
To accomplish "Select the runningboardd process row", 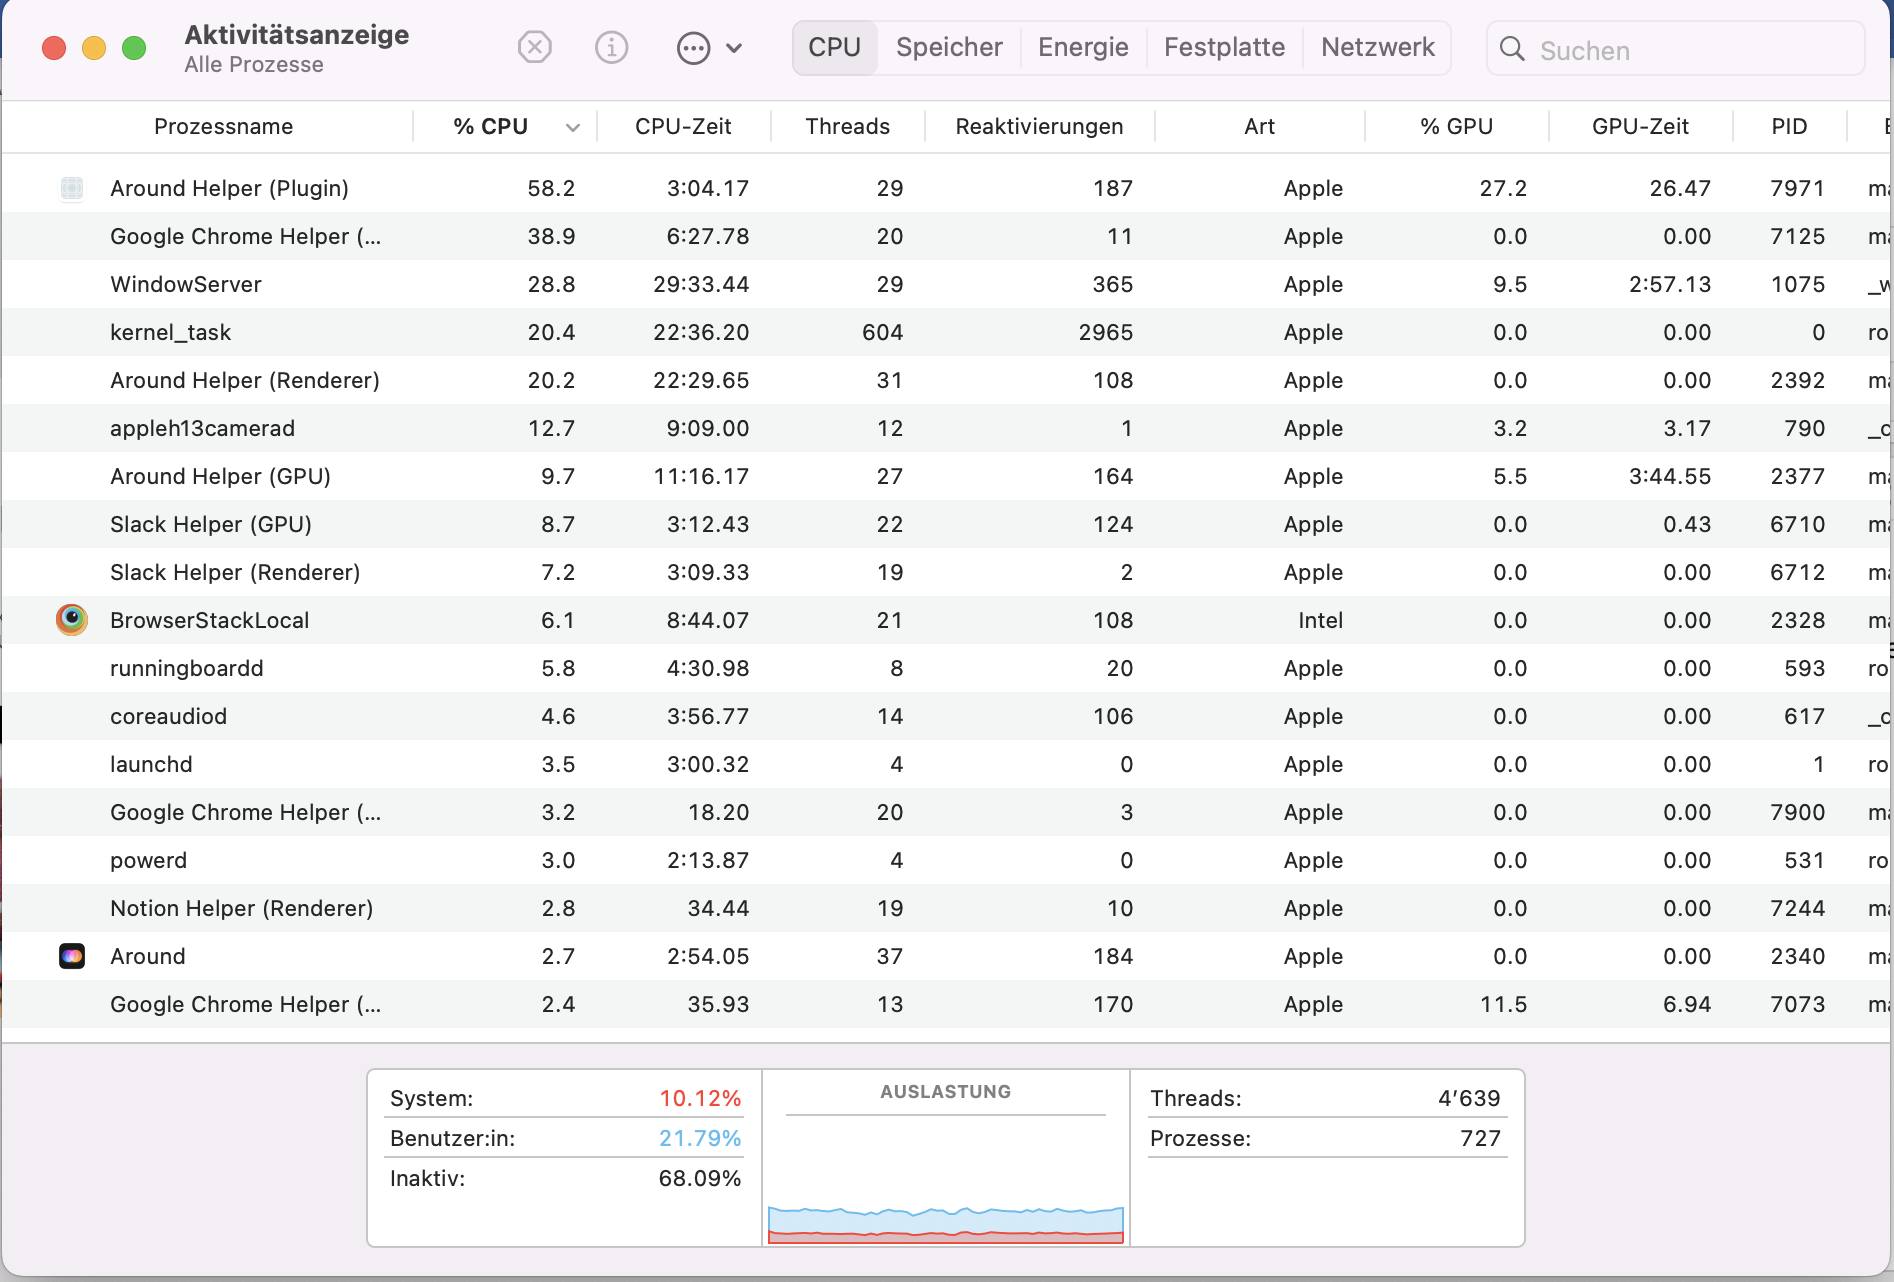I will click(x=946, y=668).
